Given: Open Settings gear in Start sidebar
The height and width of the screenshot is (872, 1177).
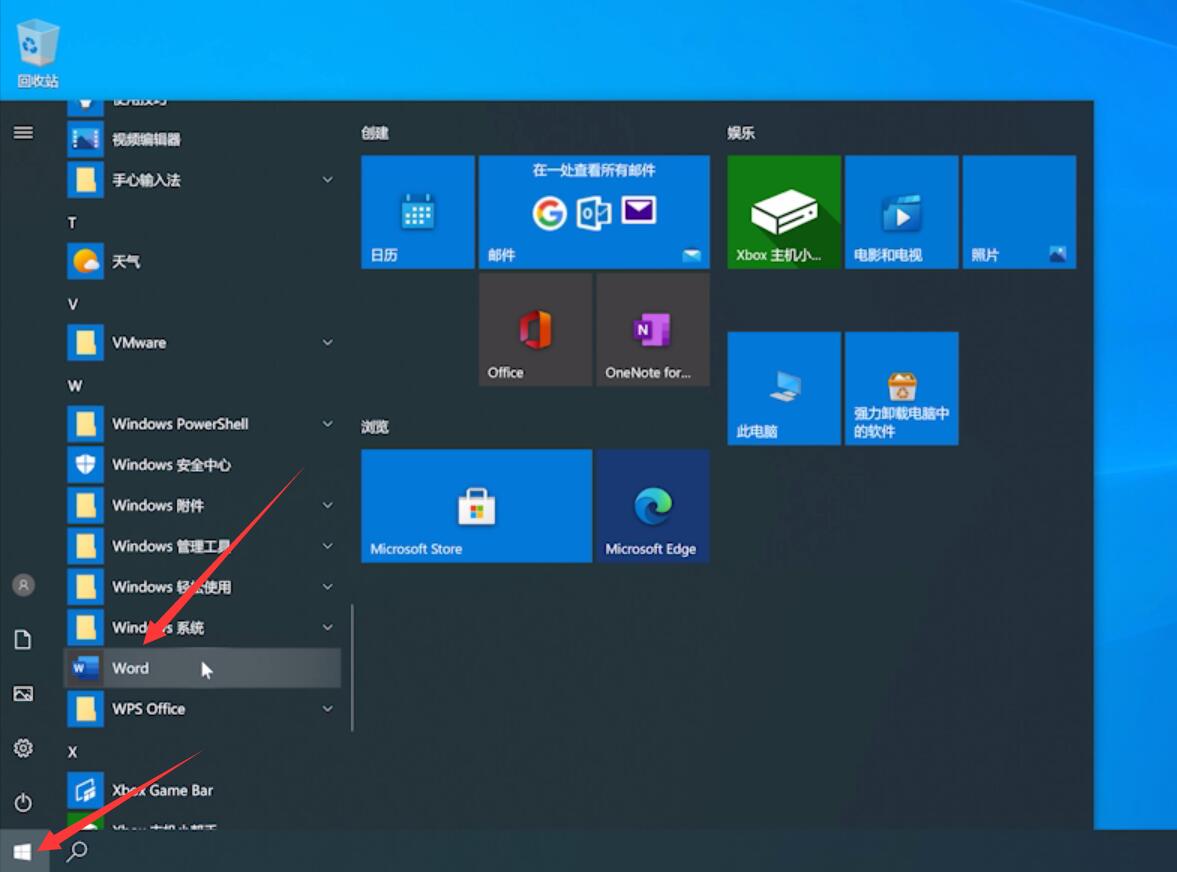Looking at the screenshot, I should (x=23, y=747).
